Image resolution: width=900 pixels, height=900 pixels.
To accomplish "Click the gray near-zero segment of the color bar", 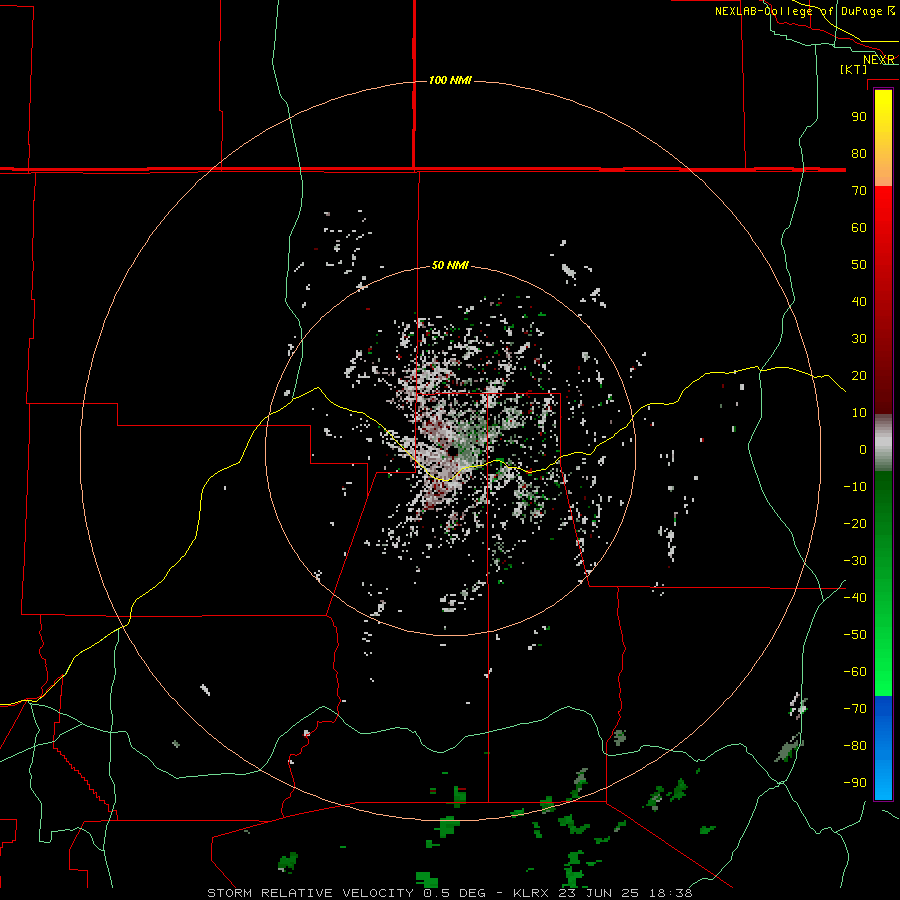I will coord(883,443).
